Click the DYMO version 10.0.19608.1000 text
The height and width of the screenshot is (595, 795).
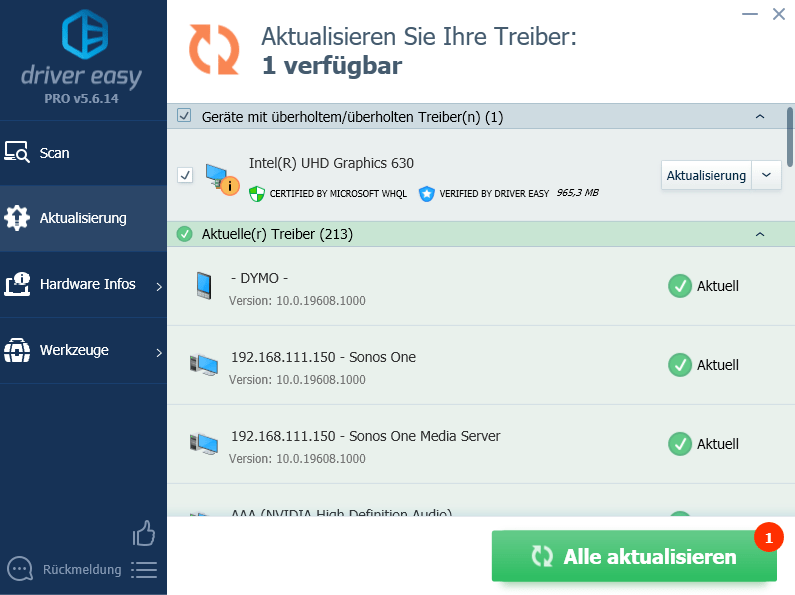(x=297, y=301)
